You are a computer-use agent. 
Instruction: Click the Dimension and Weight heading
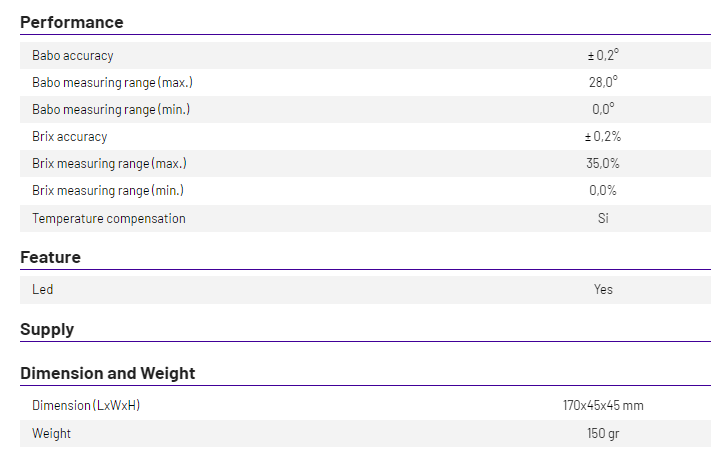(x=108, y=373)
